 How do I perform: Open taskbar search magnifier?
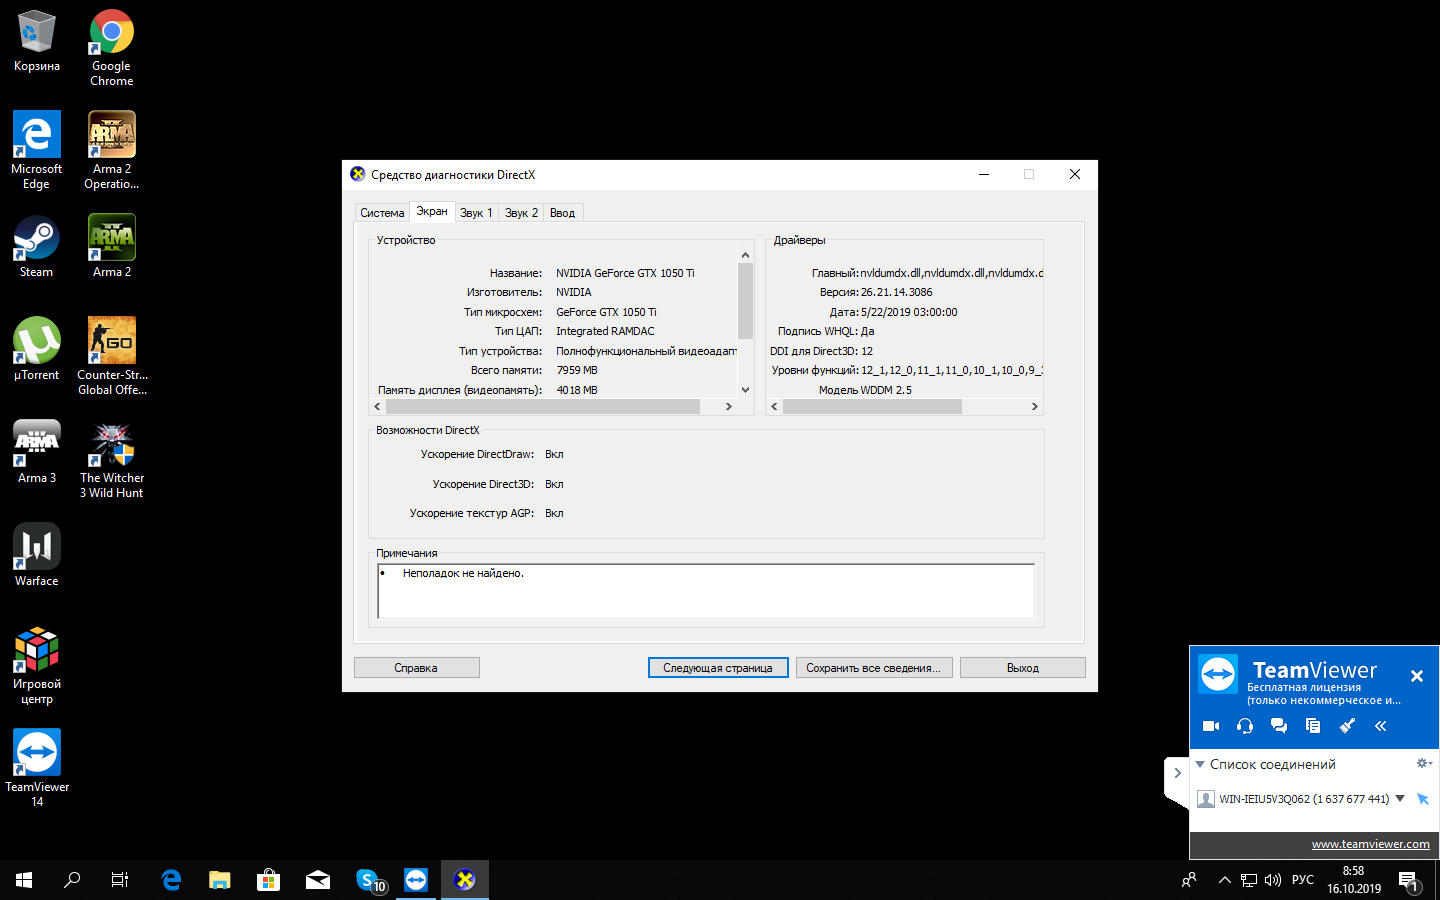[72, 880]
